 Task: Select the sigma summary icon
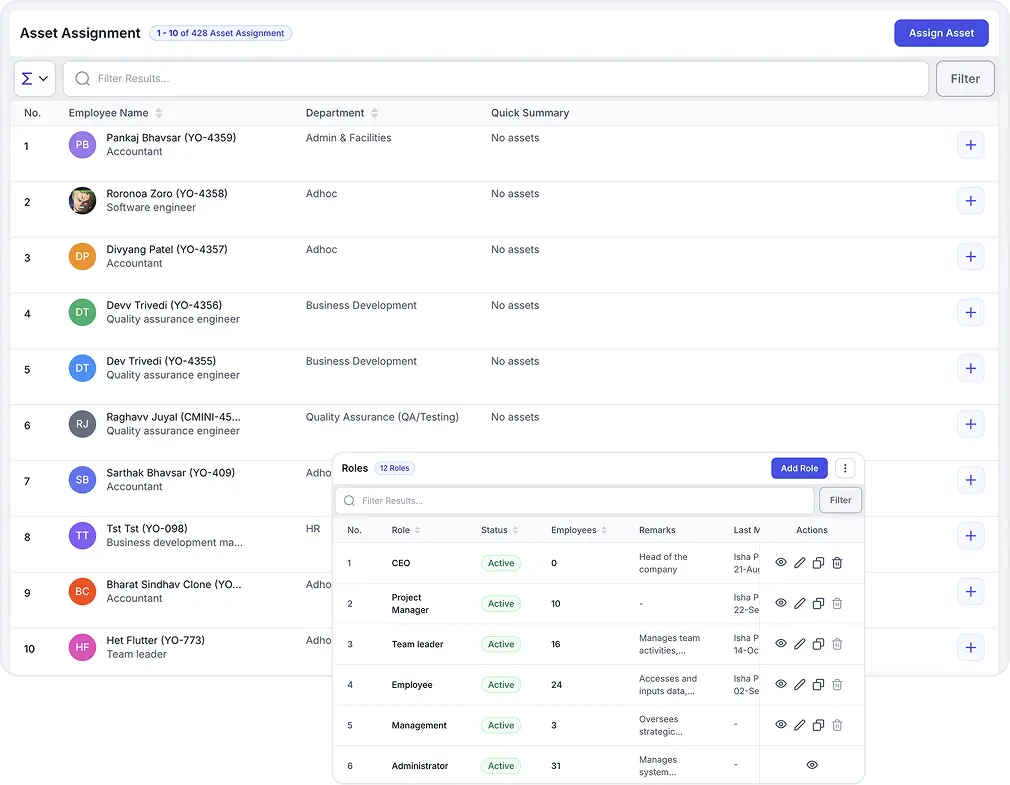pyautogui.click(x=27, y=78)
